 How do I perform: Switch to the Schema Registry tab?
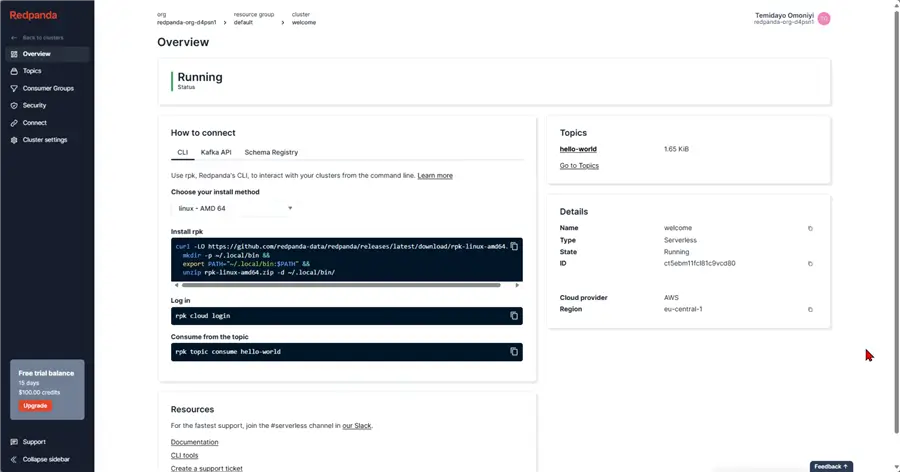[271, 152]
